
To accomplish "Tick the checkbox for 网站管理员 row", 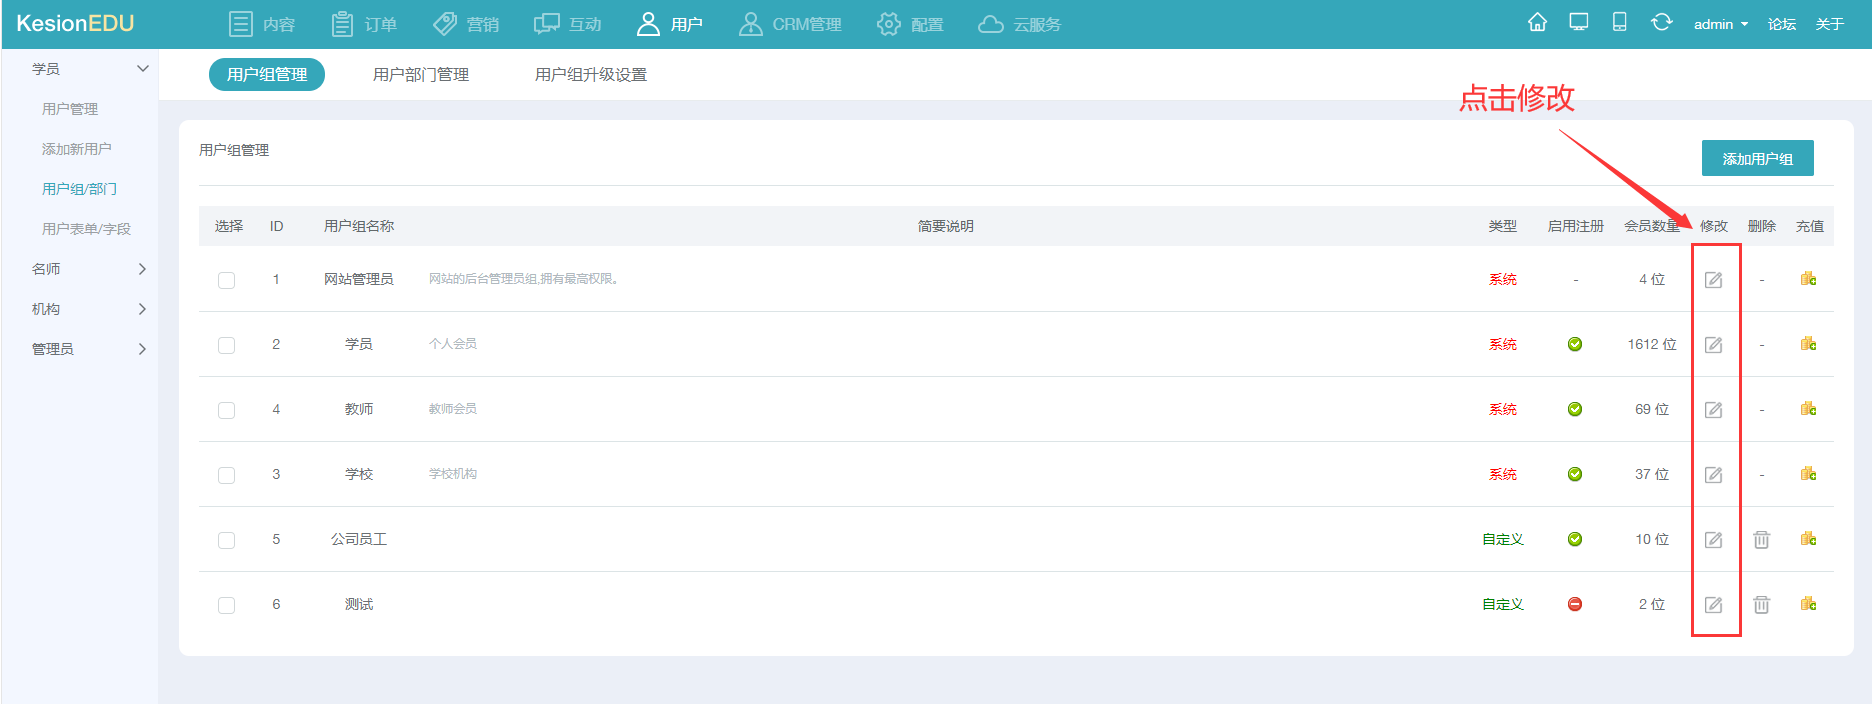I will [x=227, y=280].
